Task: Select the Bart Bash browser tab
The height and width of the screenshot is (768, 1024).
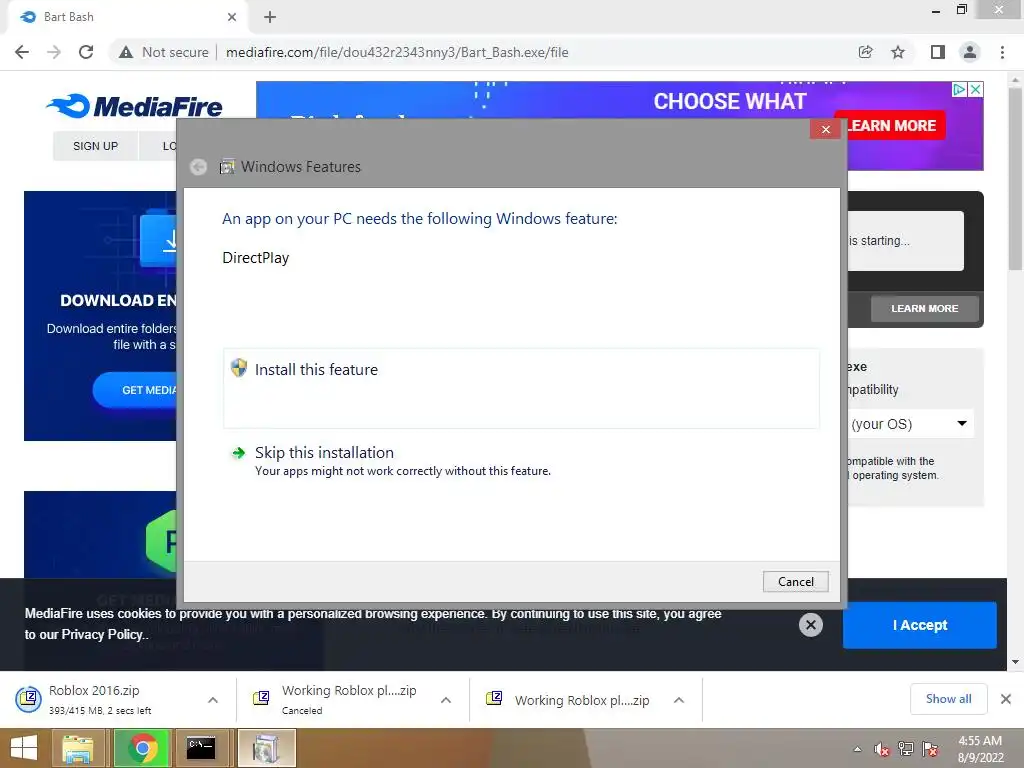Action: click(x=127, y=17)
